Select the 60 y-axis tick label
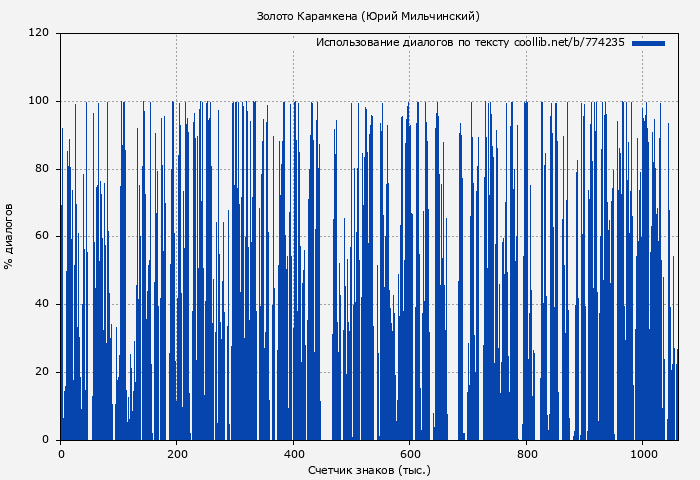 click(x=42, y=237)
